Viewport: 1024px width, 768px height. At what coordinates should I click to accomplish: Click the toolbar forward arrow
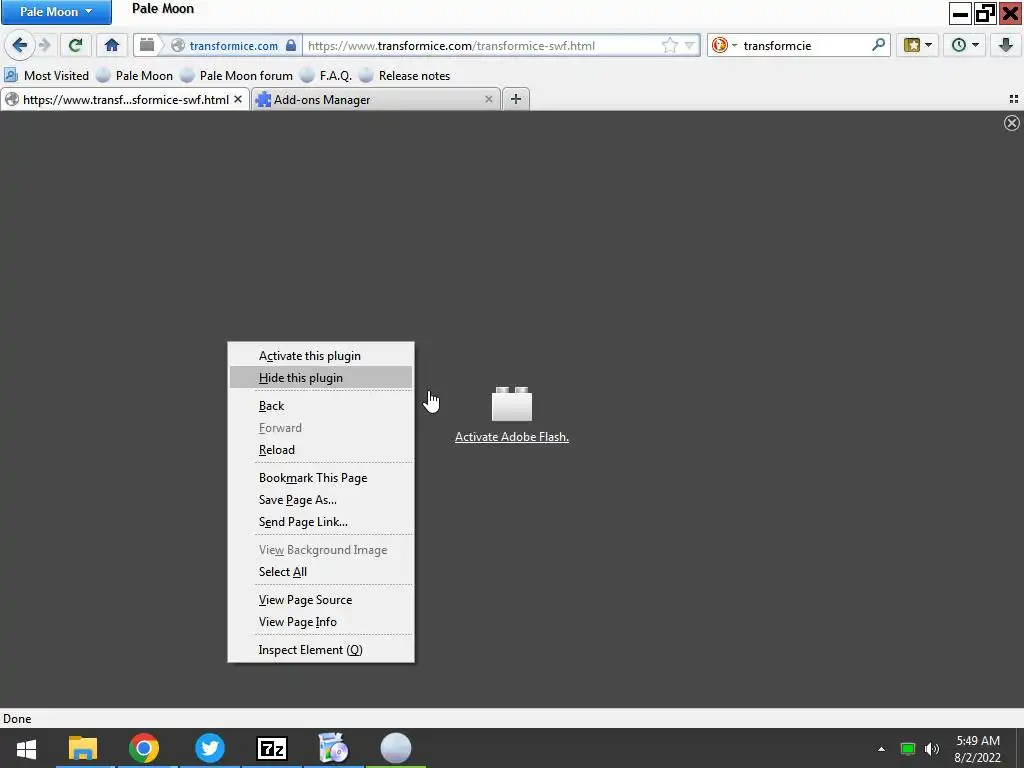44,45
